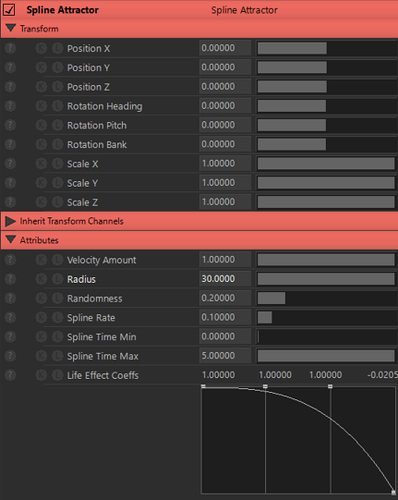This screenshot has width=398, height=500.
Task: Click the Scale Y slider bar
Action: [x=327, y=183]
